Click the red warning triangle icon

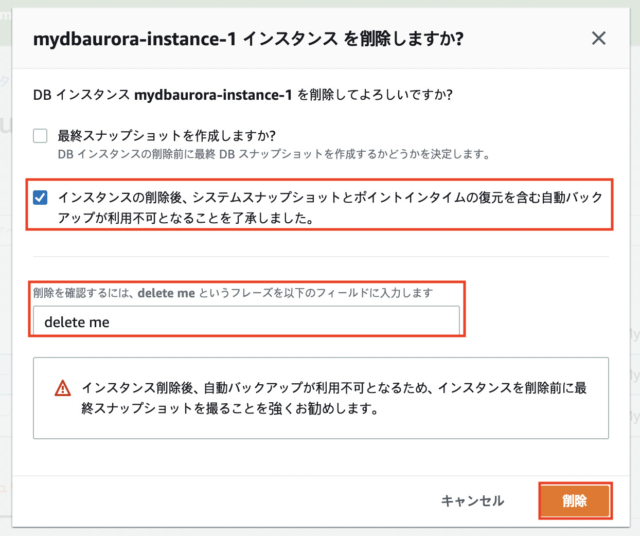(62, 388)
